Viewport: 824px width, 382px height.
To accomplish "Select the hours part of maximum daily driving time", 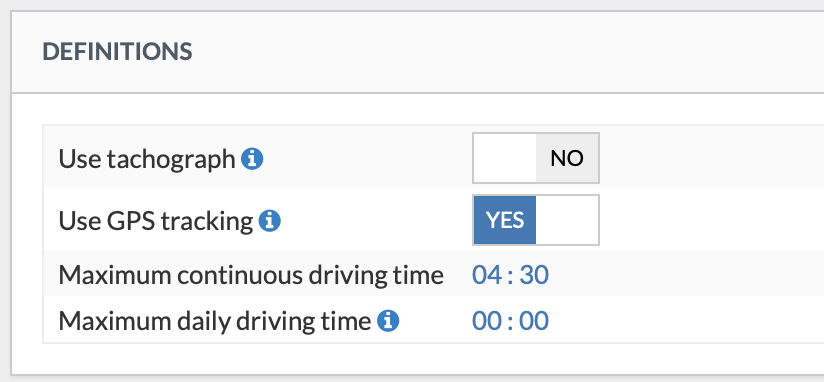I will click(x=487, y=321).
